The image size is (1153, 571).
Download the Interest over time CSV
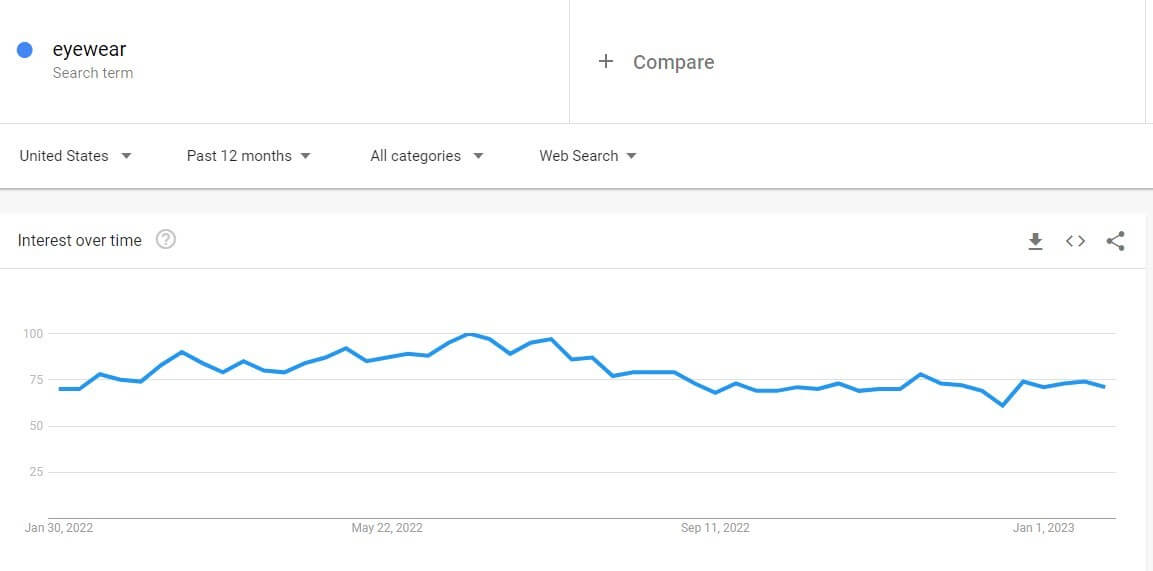tap(1035, 241)
